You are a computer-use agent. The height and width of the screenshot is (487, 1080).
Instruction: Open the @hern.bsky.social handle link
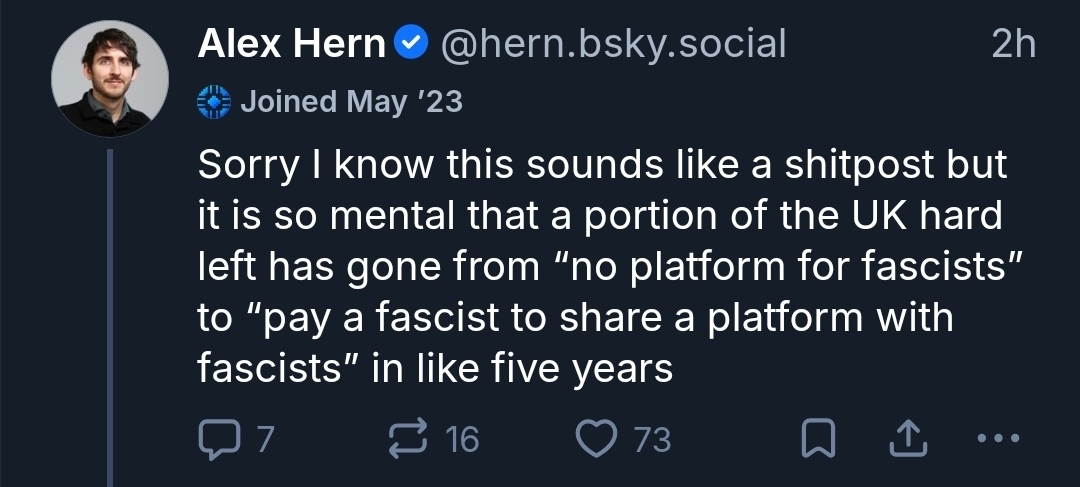613,44
